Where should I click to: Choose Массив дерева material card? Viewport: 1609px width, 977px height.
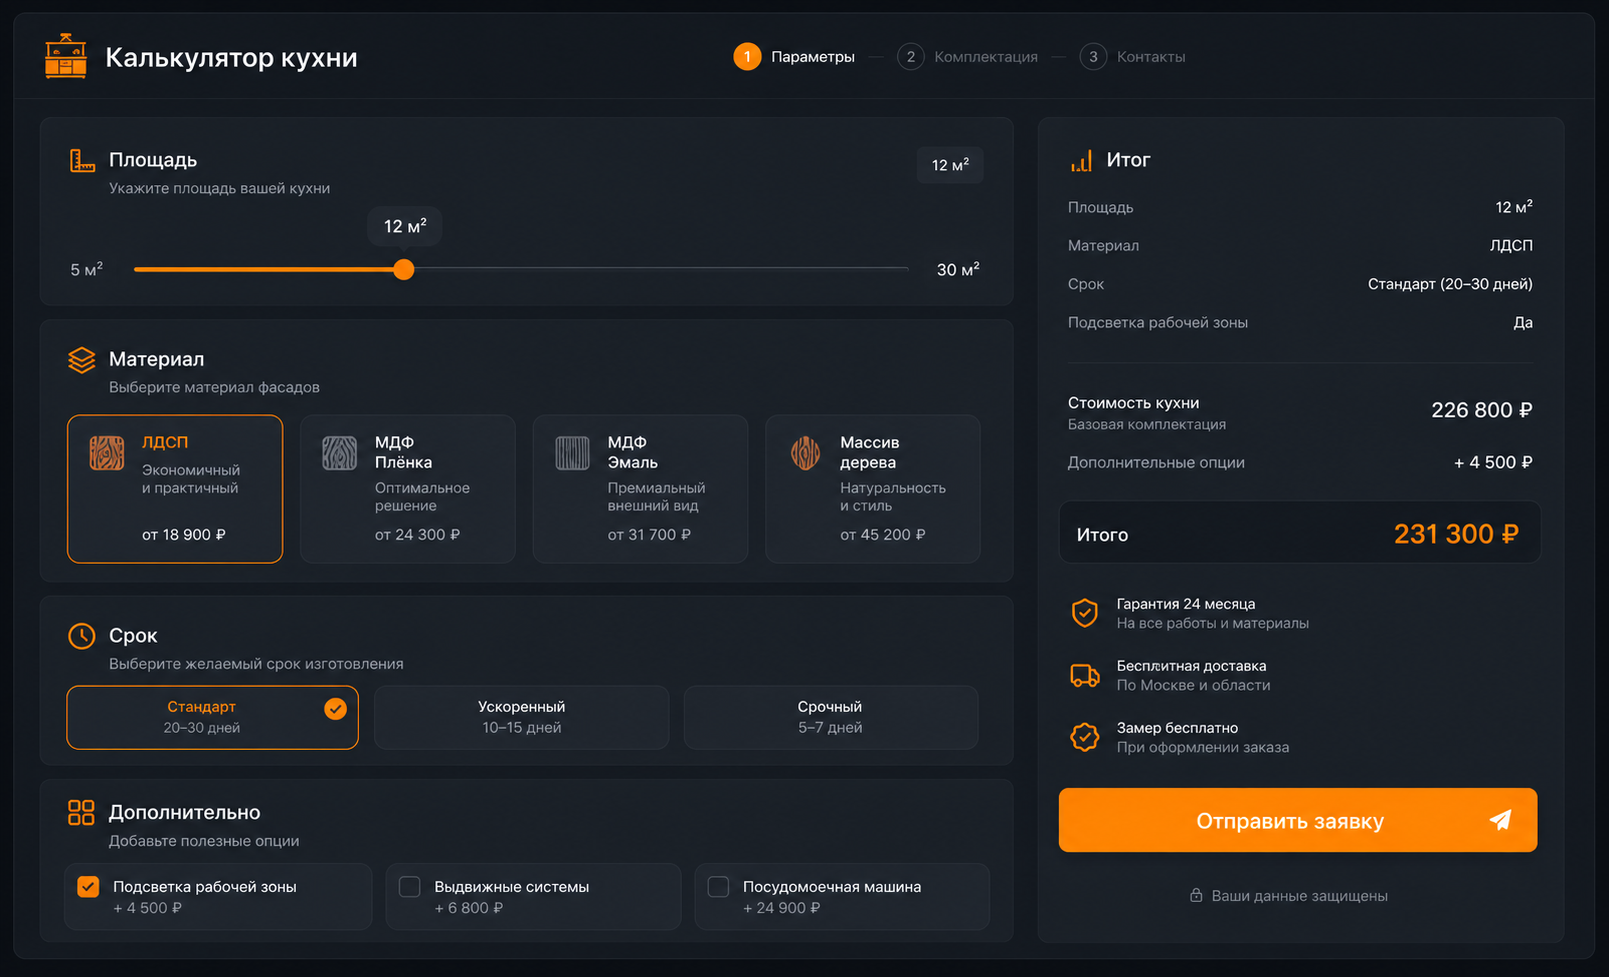[x=873, y=489]
